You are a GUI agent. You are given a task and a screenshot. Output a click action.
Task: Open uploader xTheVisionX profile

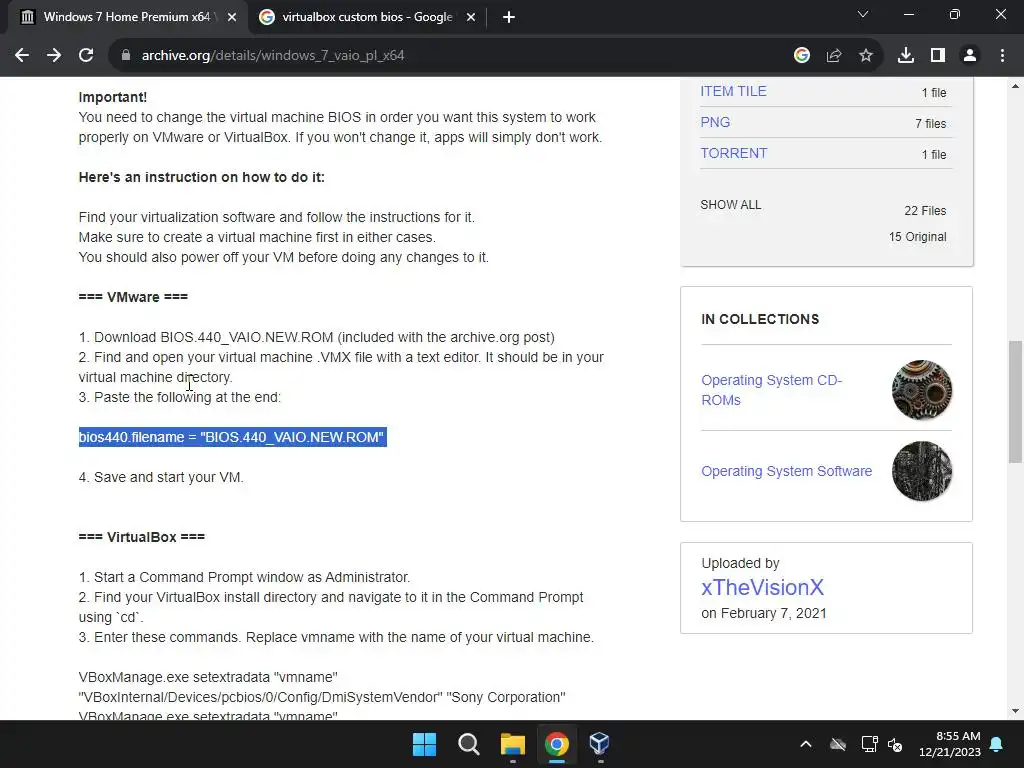pyautogui.click(x=762, y=587)
